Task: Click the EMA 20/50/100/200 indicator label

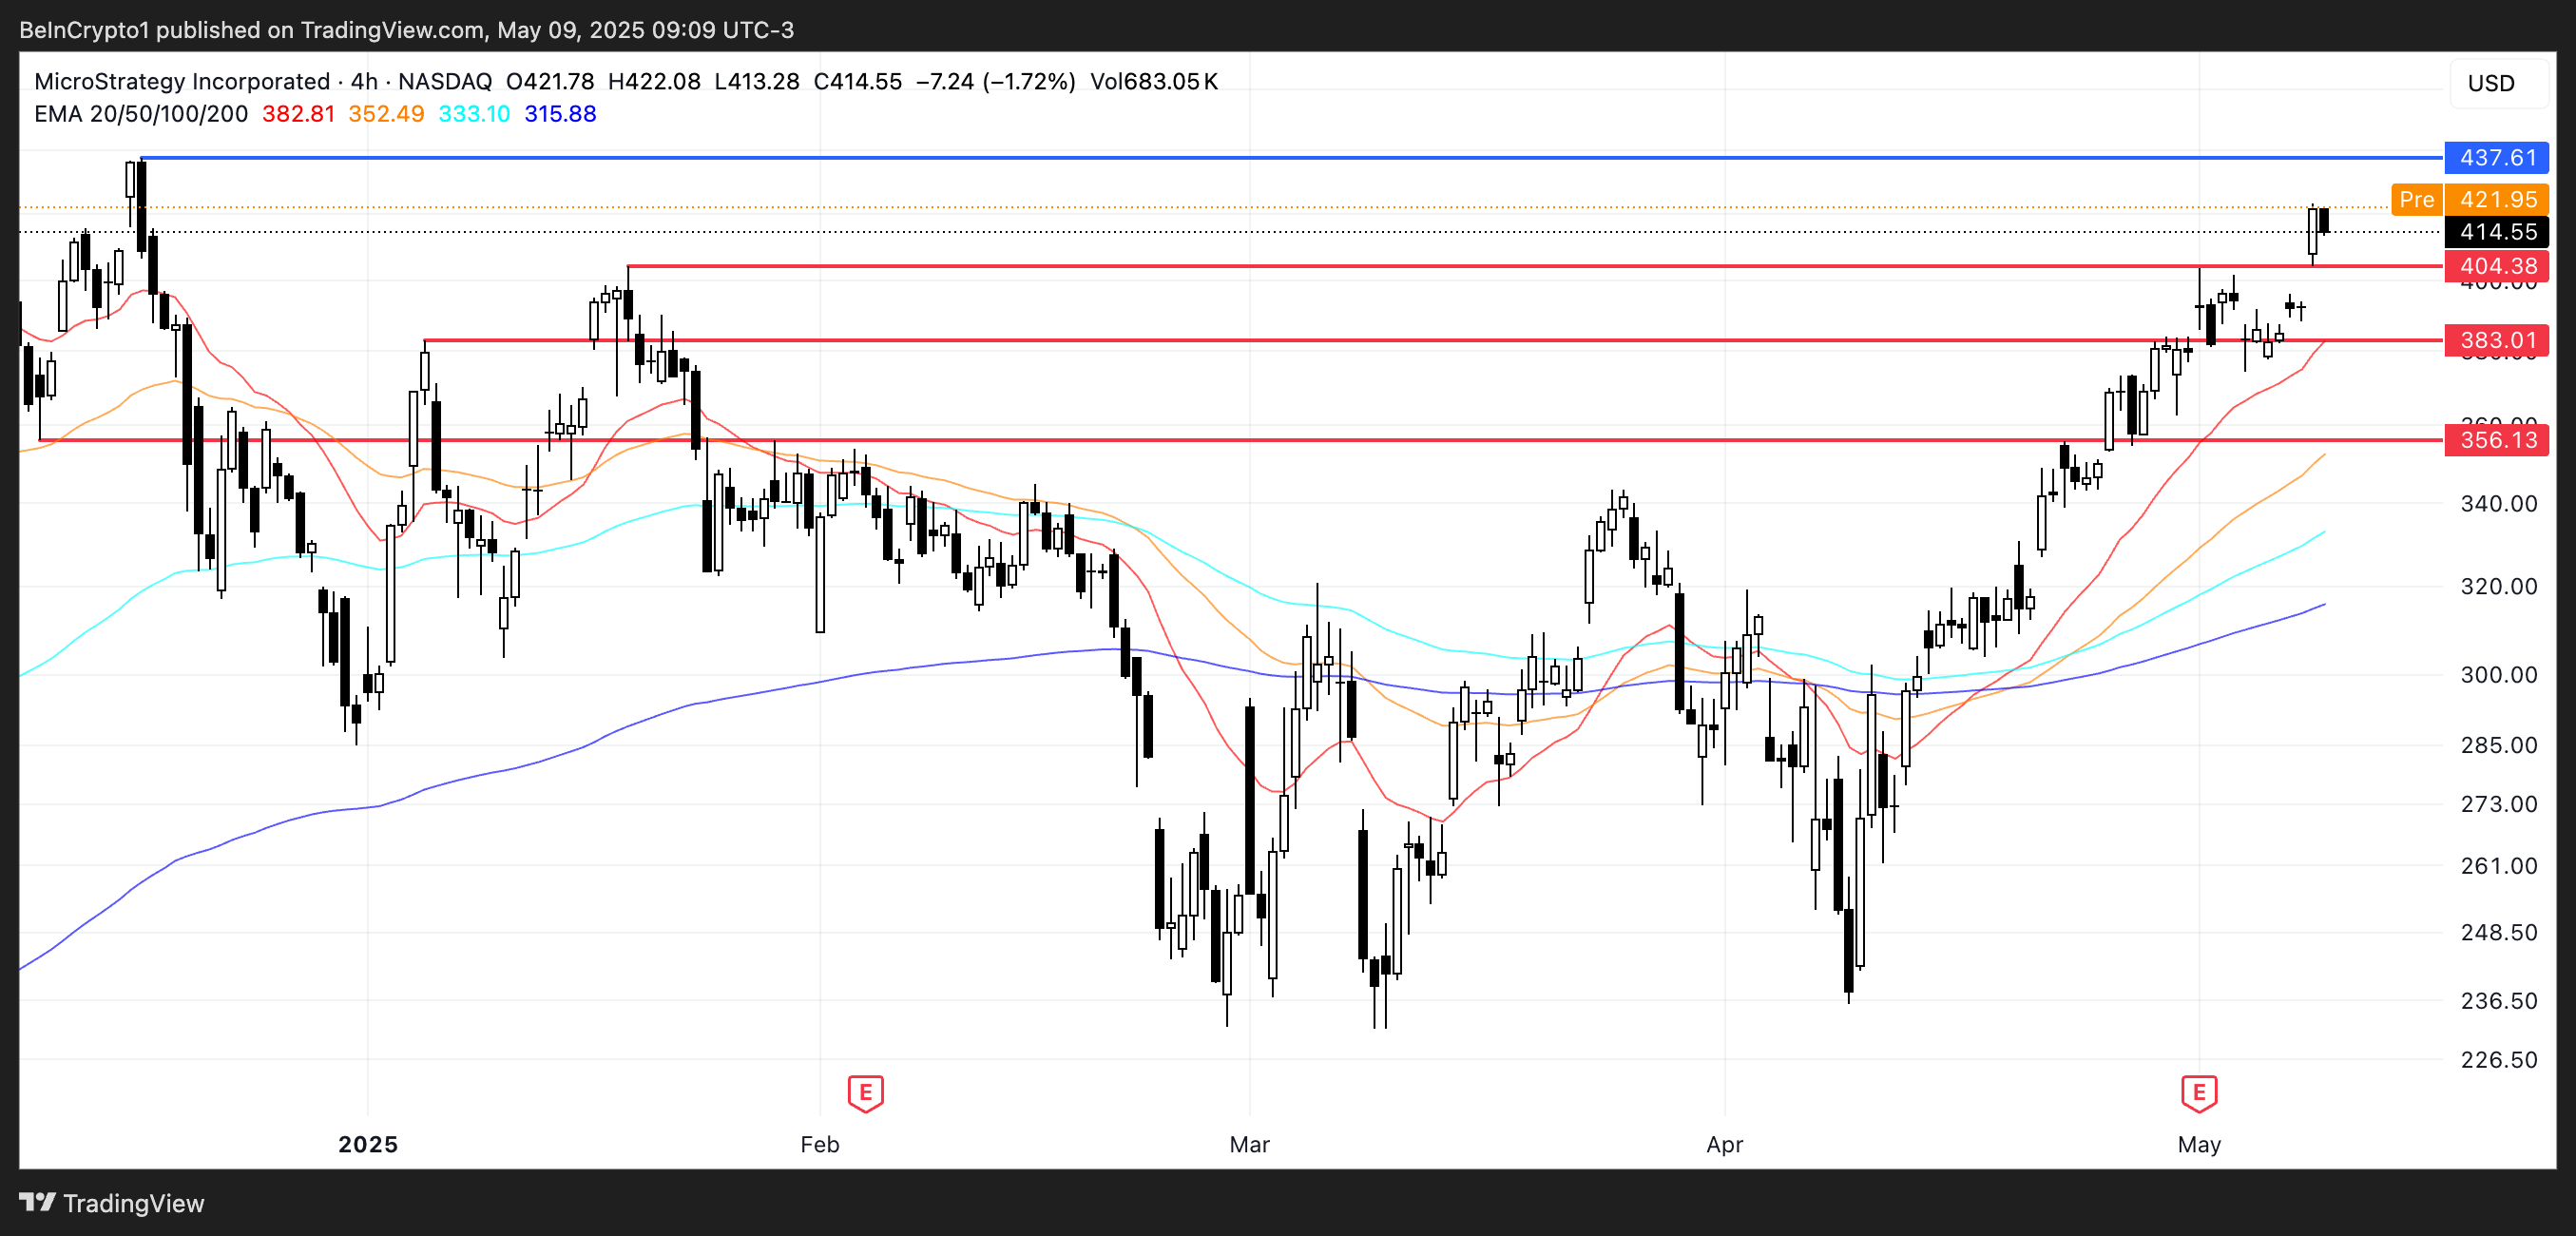Action: coord(141,114)
